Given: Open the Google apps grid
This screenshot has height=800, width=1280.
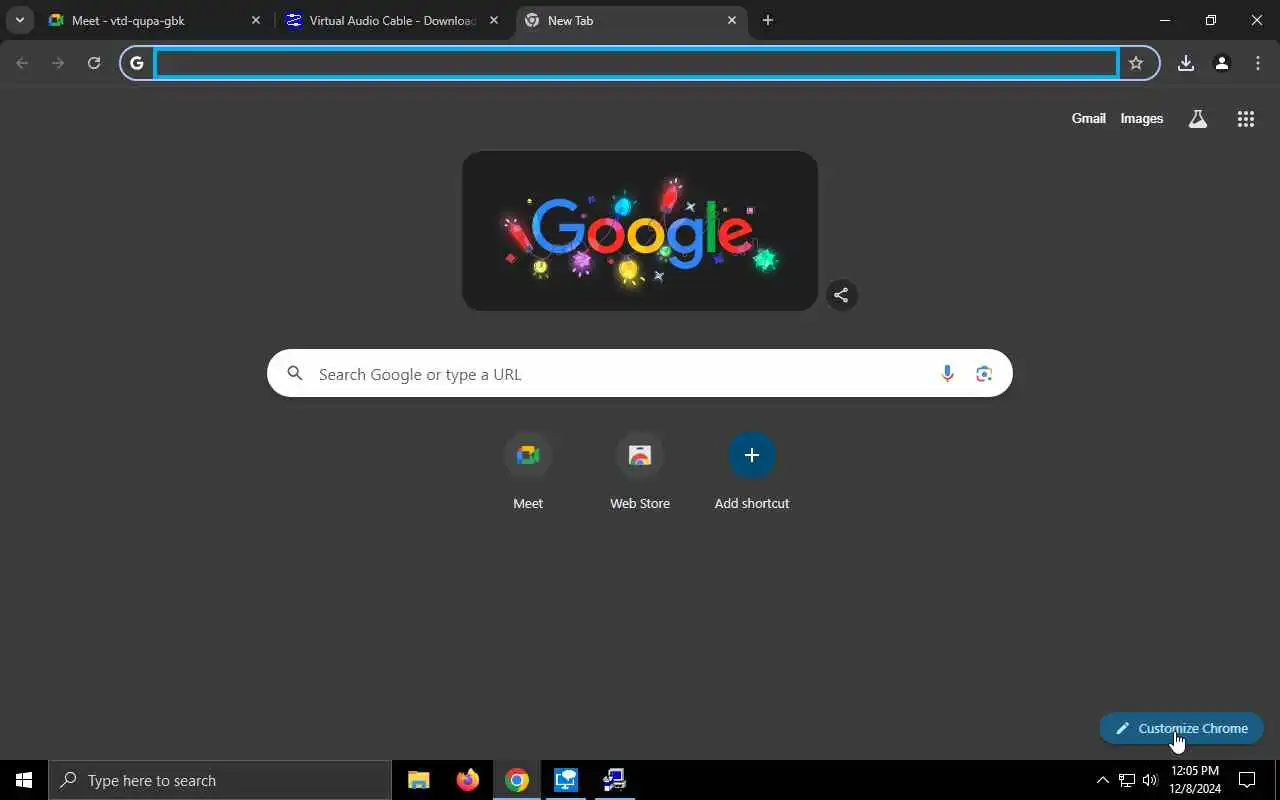Looking at the screenshot, I should point(1245,119).
